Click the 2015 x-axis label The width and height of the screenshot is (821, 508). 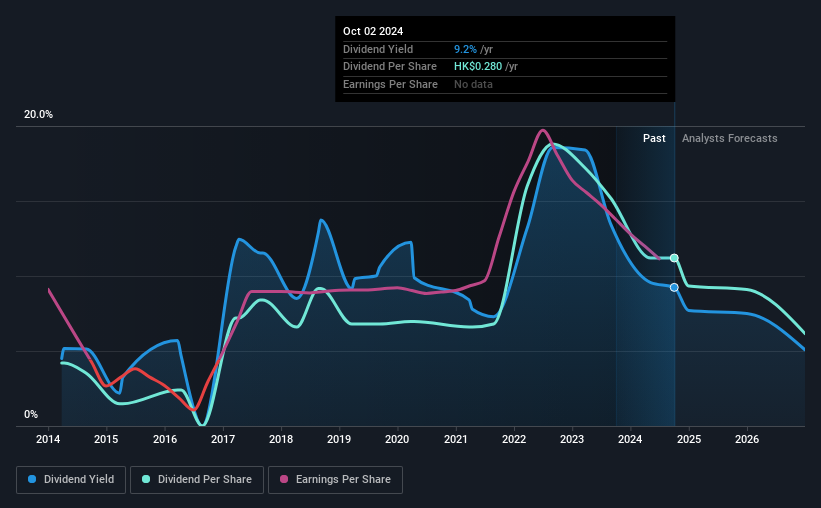point(106,439)
